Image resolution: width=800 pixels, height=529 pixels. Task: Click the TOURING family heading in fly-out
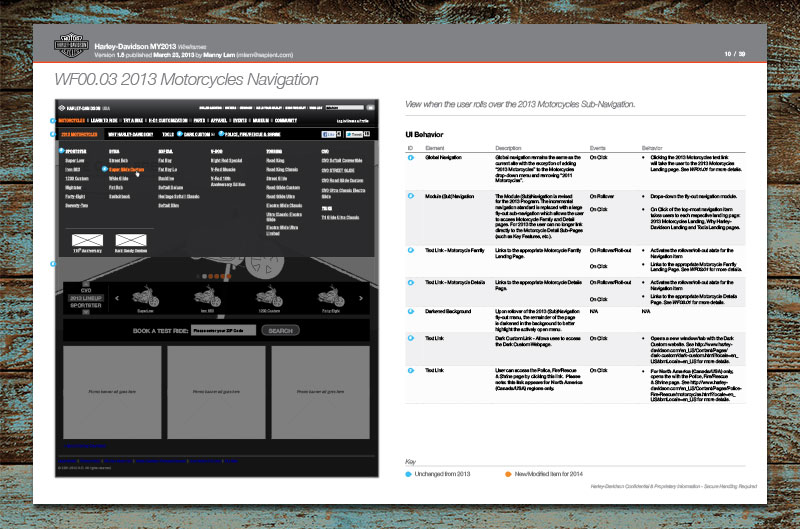click(274, 152)
